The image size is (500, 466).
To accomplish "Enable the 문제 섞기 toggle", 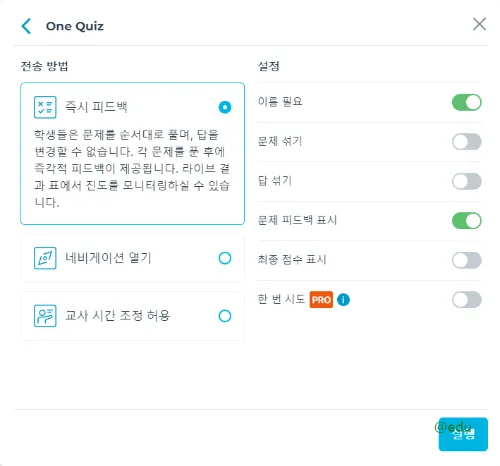I will point(467,142).
